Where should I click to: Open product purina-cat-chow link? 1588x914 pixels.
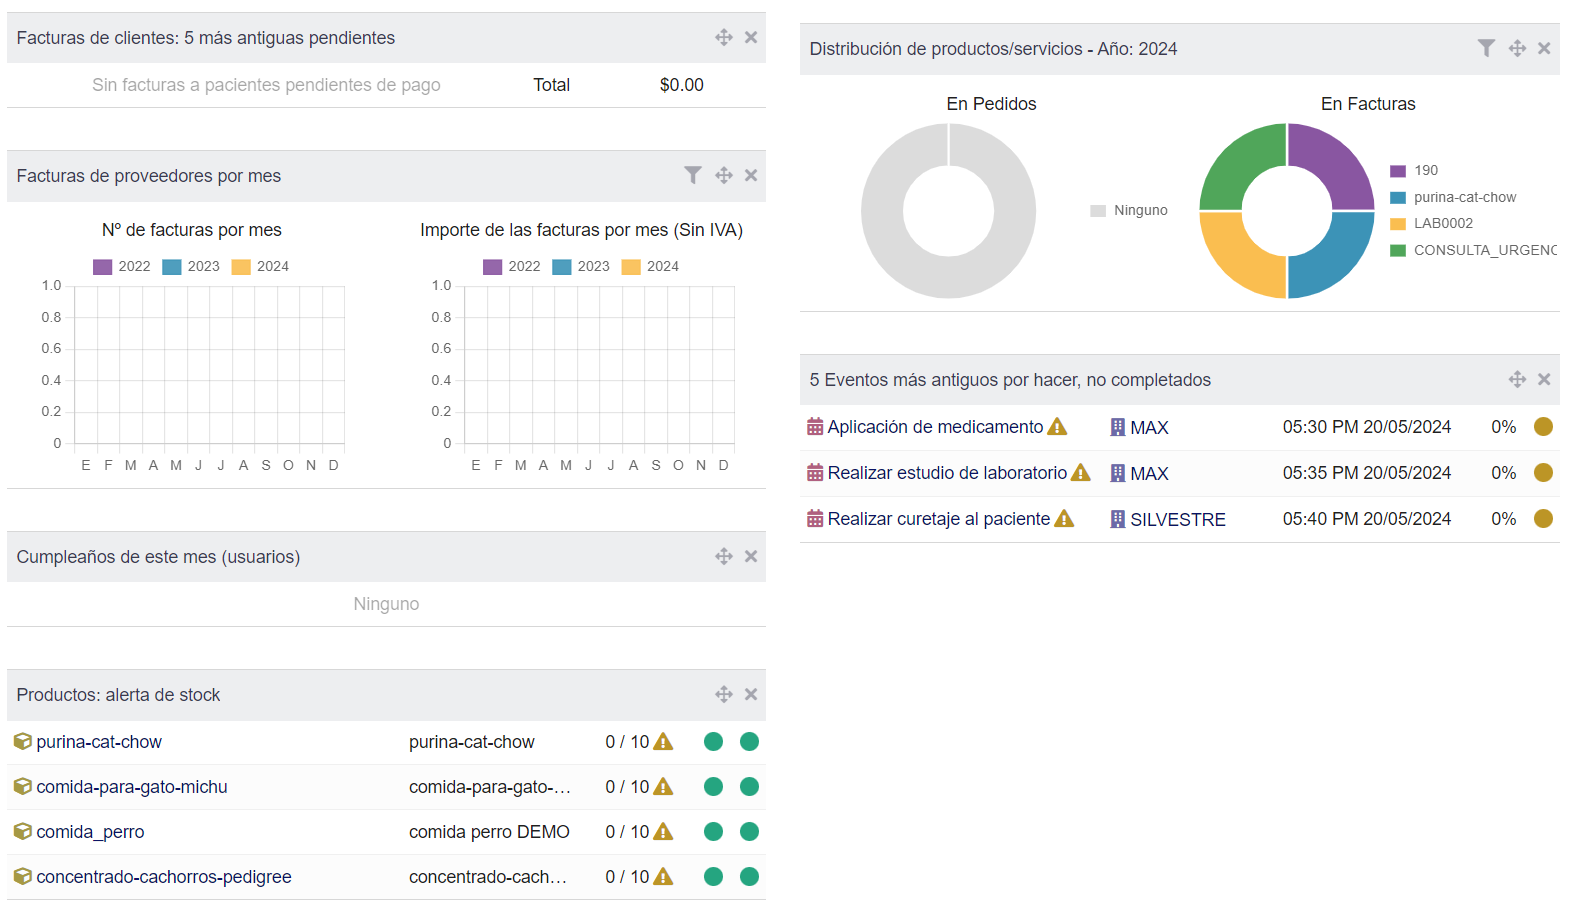pos(99,742)
